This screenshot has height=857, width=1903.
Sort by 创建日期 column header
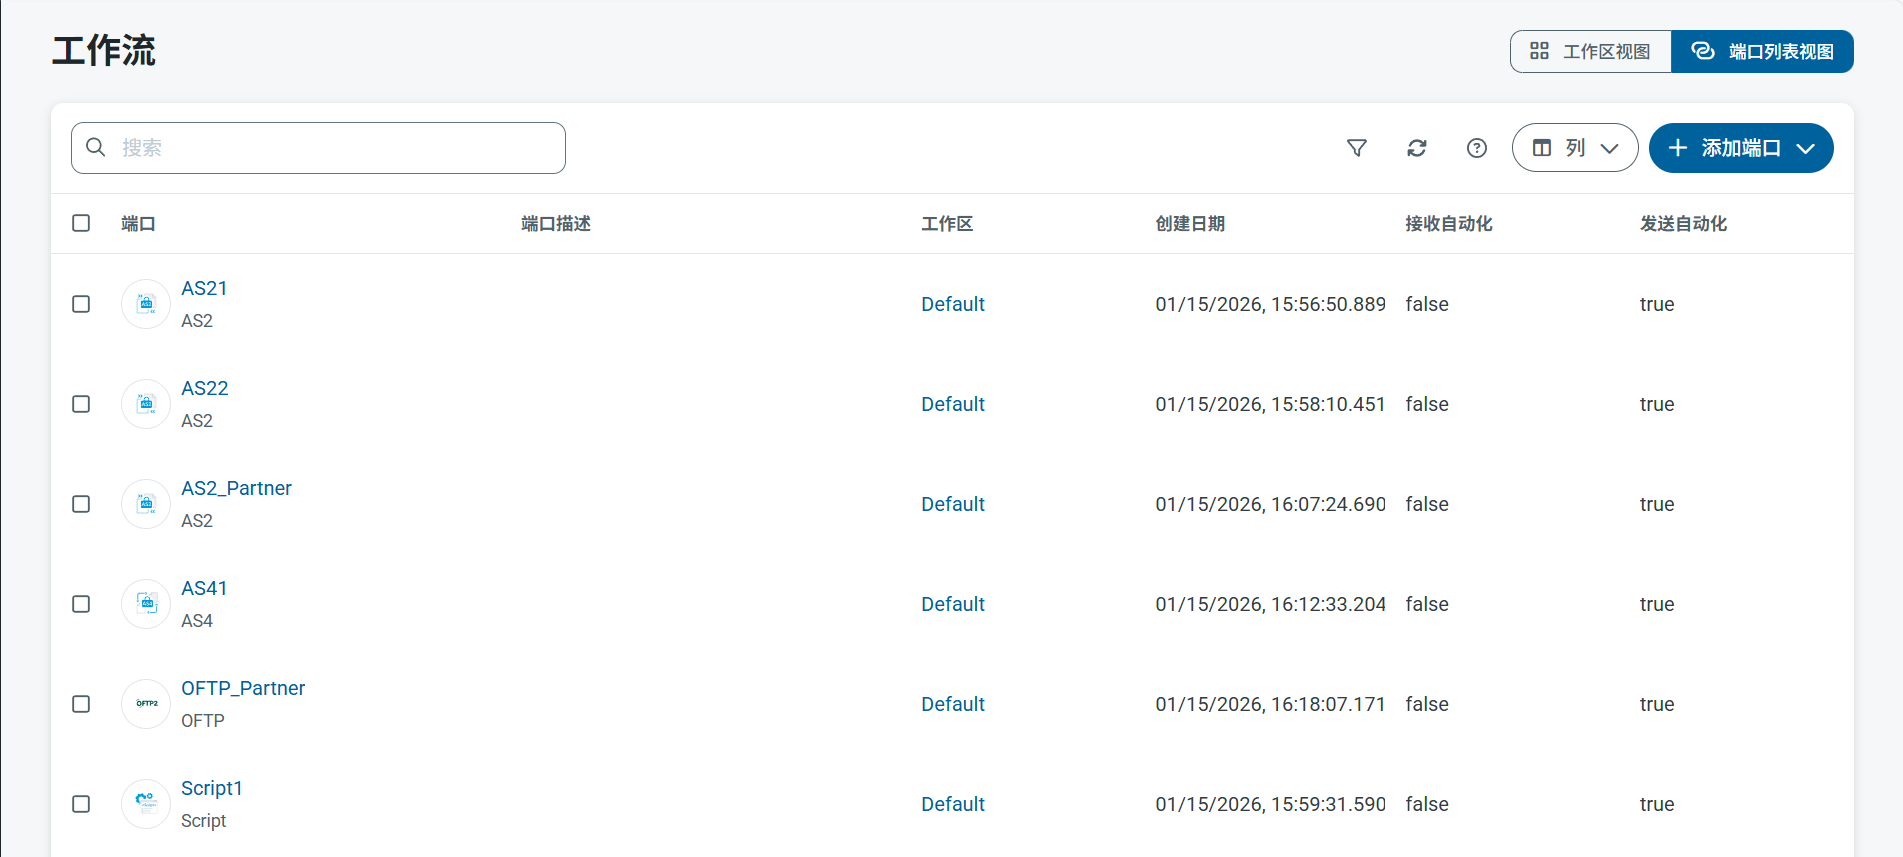1190,224
